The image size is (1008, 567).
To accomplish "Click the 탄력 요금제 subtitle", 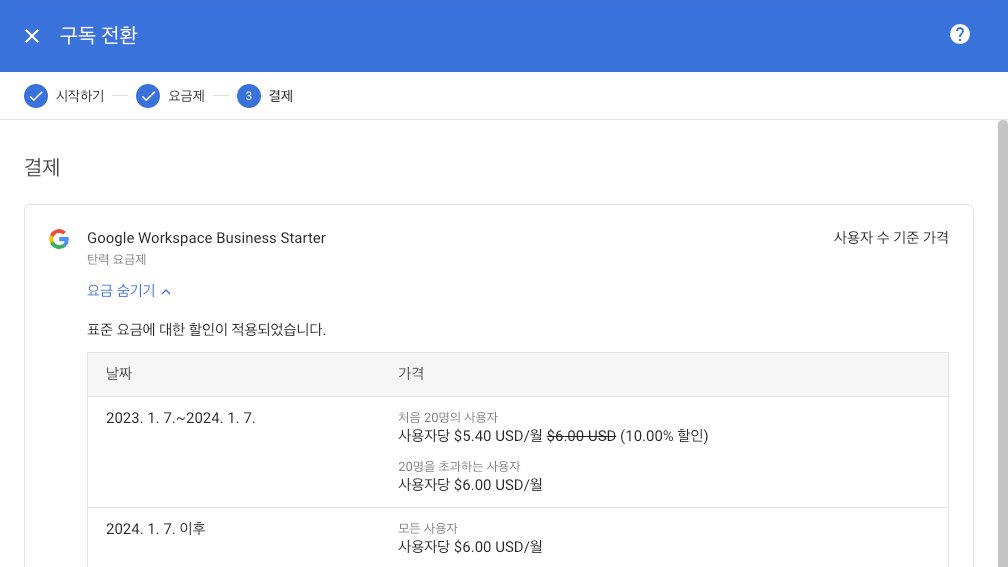I will [x=116, y=259].
